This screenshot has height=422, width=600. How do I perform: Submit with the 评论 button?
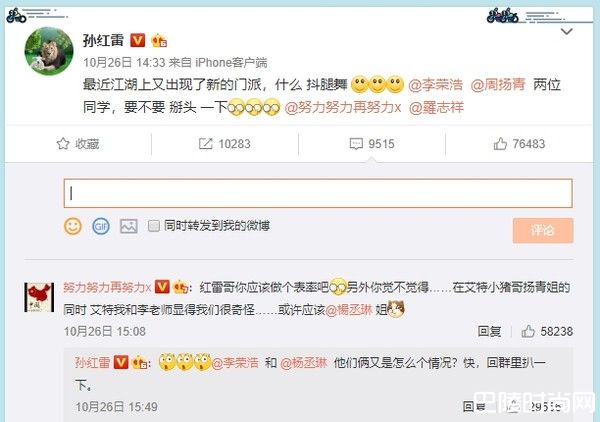point(543,230)
